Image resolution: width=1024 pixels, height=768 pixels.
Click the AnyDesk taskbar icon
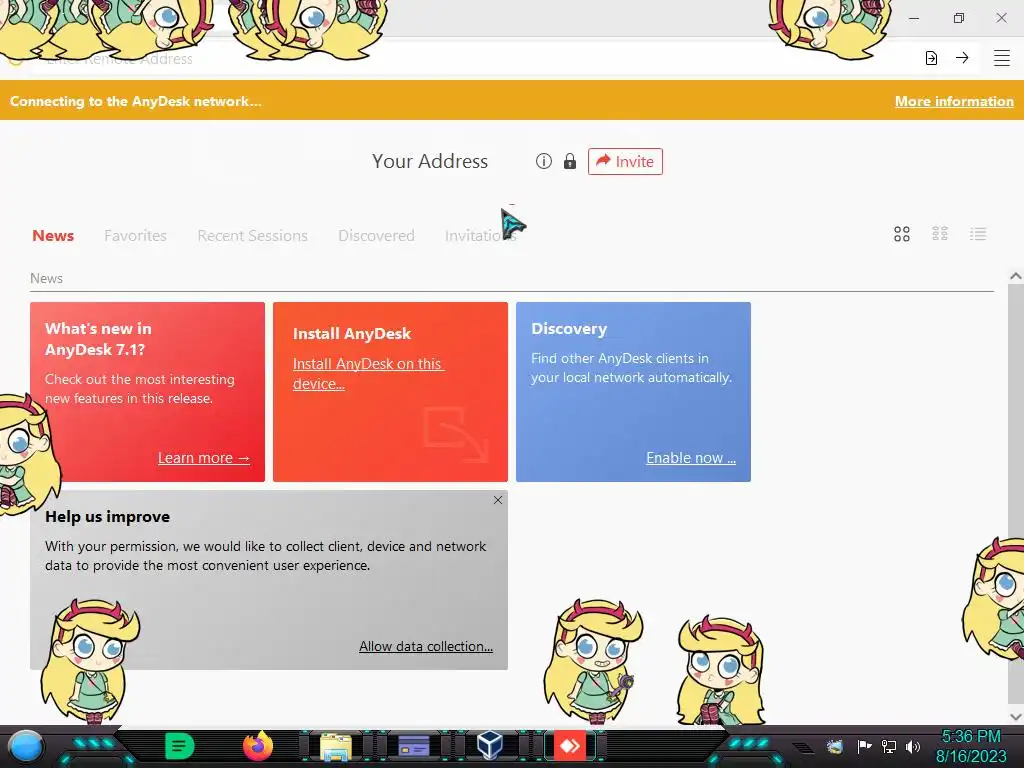coord(570,746)
